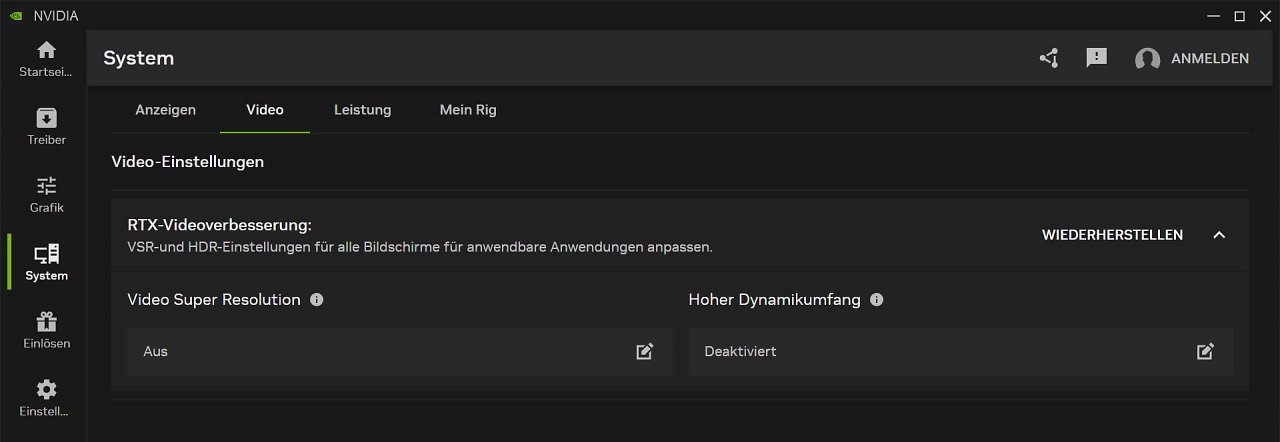Open the Grafik sliders icon in sidebar
Image resolution: width=1280 pixels, height=442 pixels.
pyautogui.click(x=46, y=186)
